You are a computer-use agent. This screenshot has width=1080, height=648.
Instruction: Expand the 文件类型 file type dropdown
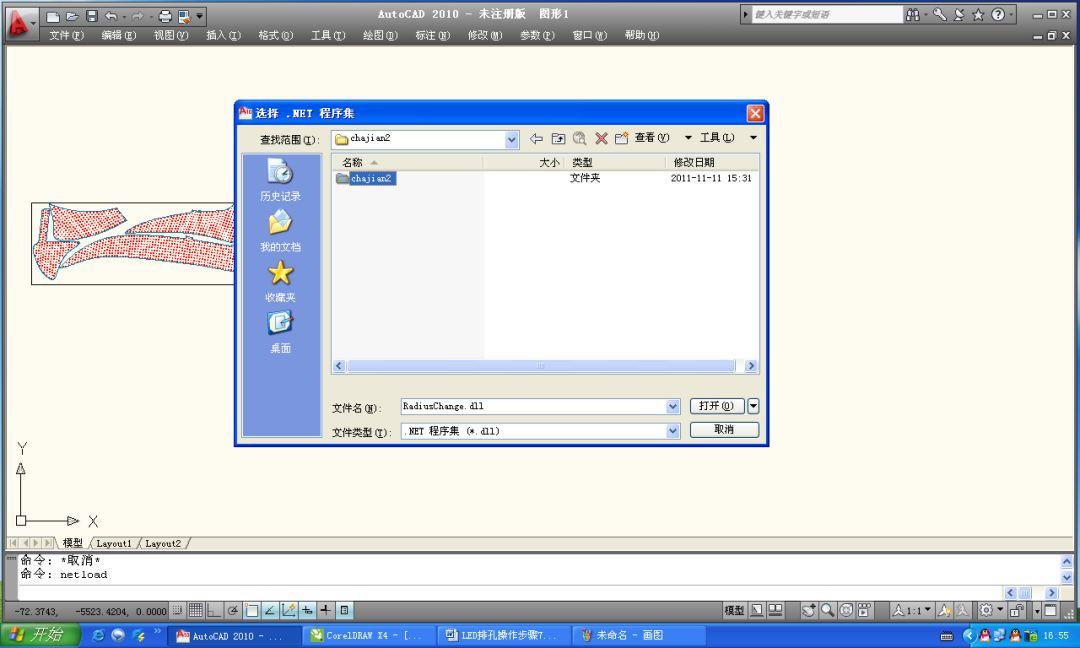(x=673, y=431)
